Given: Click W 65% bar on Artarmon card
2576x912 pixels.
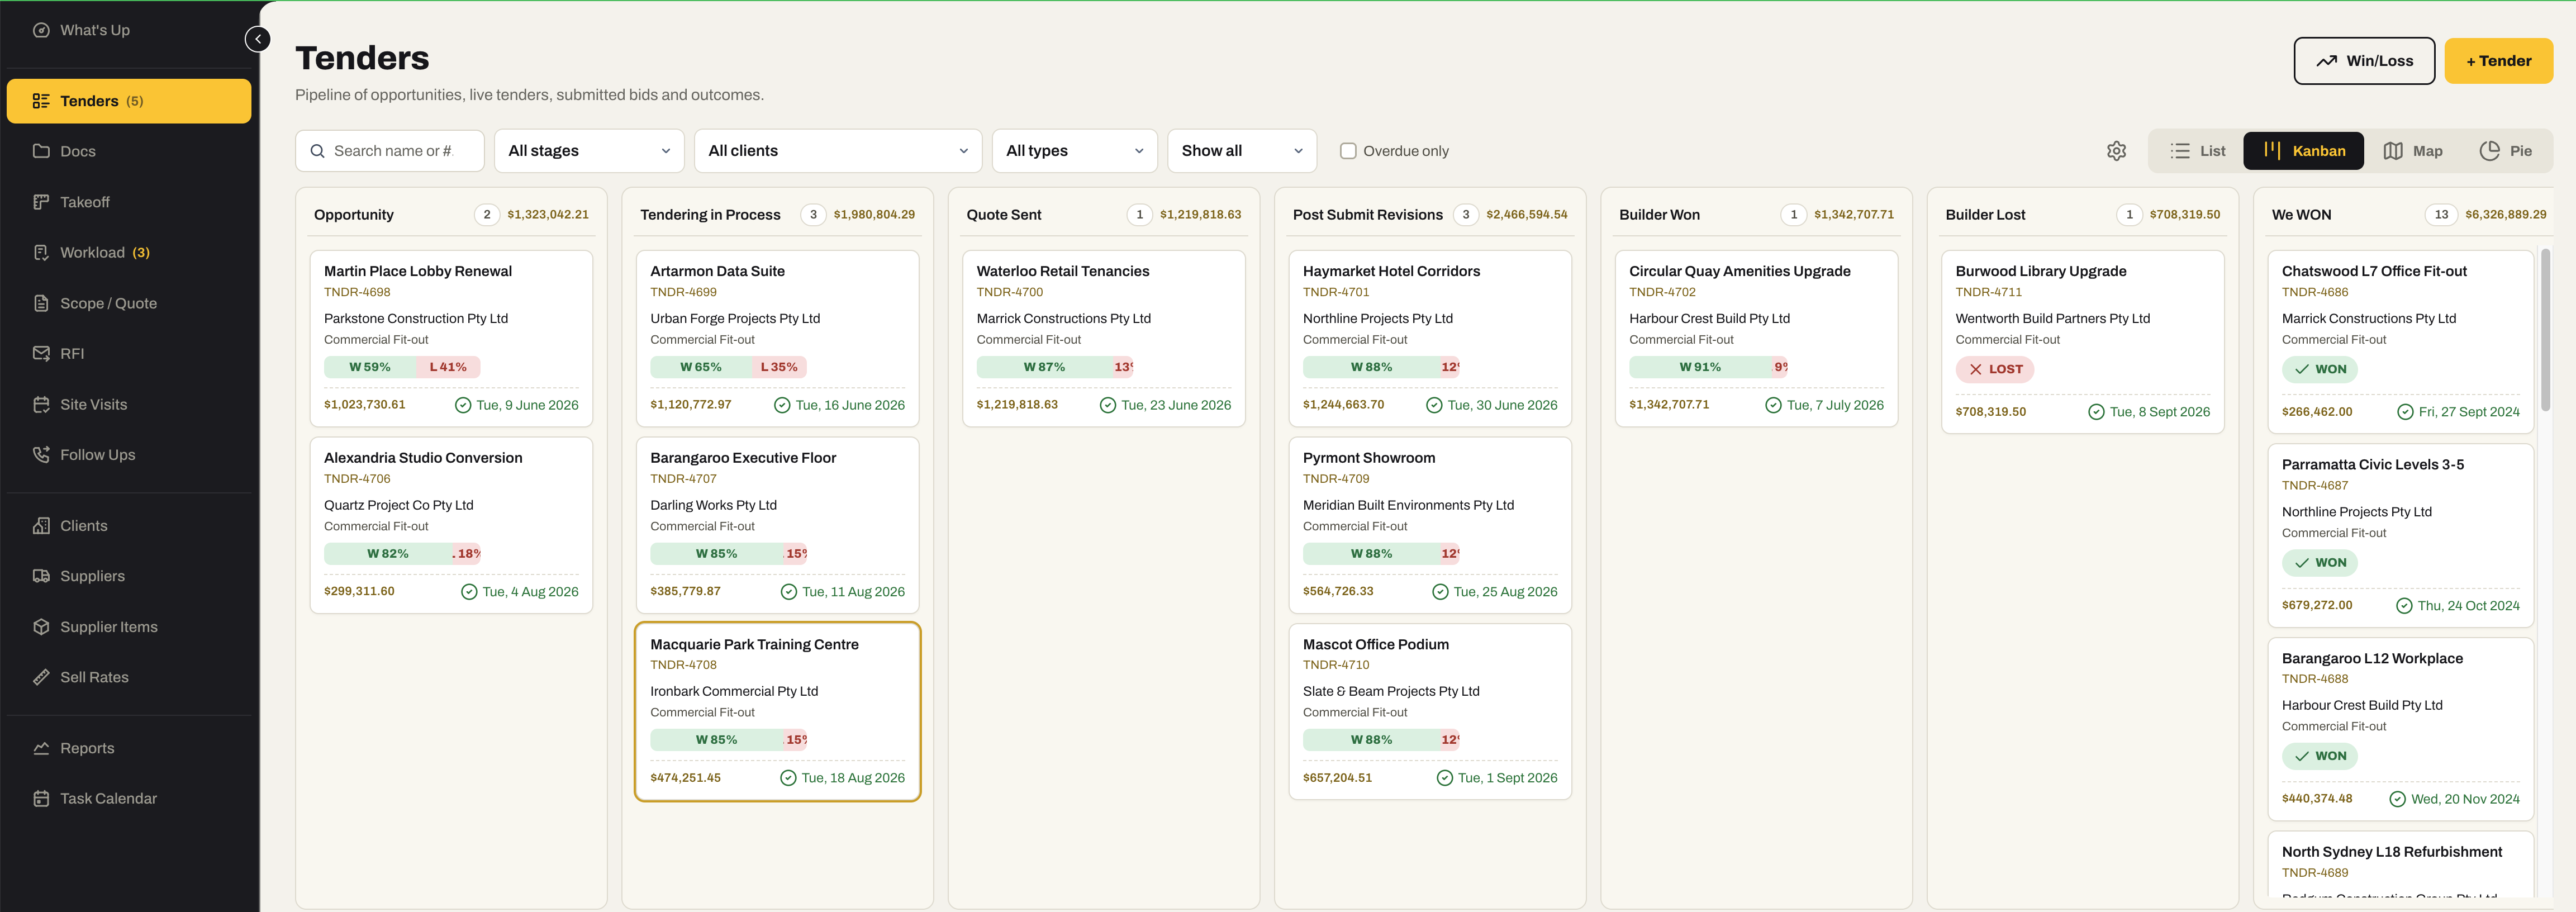Looking at the screenshot, I should (x=700, y=367).
